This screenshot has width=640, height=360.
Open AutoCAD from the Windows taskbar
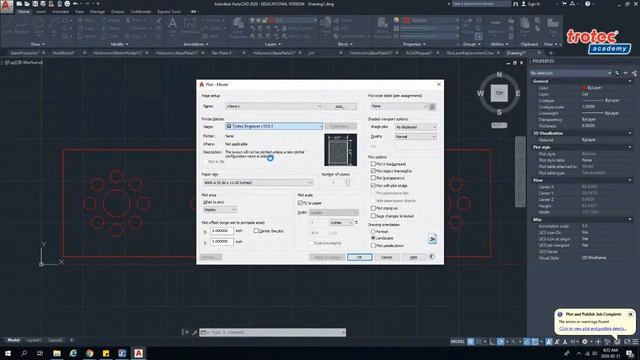[x=138, y=353]
